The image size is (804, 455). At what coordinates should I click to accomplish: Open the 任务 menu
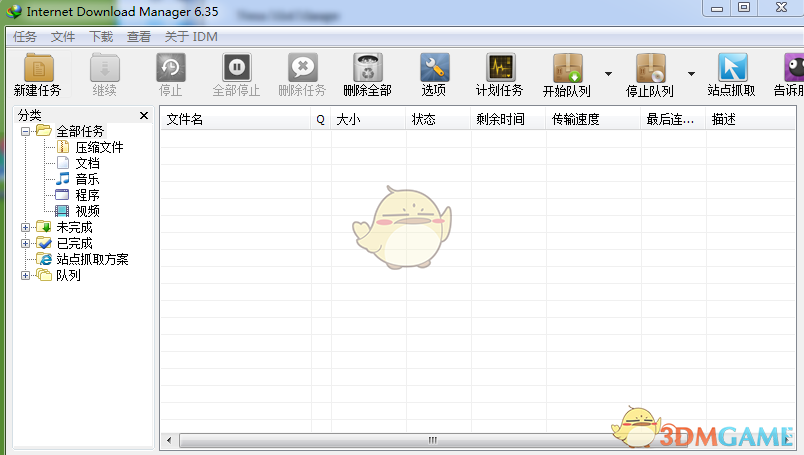tap(25, 37)
